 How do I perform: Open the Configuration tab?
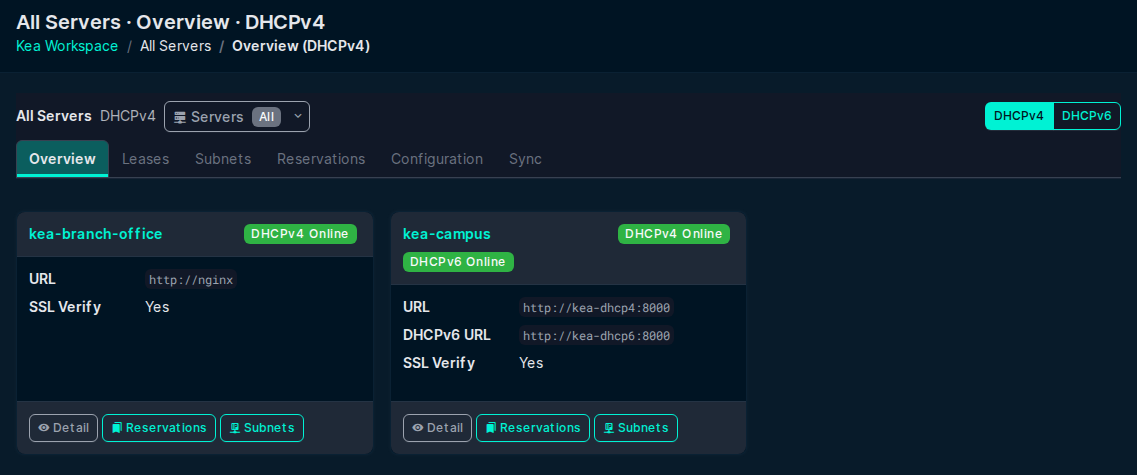[x=437, y=159]
